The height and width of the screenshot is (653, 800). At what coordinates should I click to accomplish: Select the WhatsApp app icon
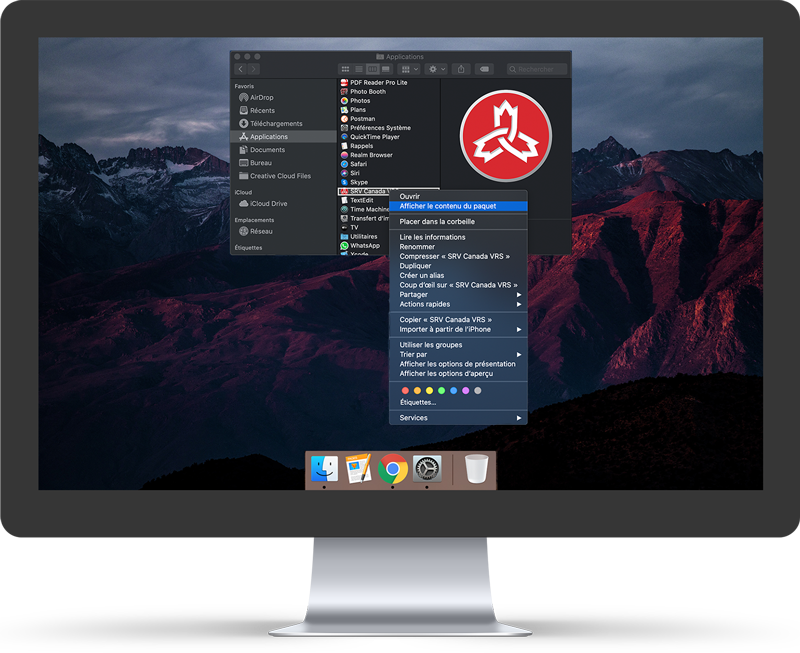click(344, 246)
